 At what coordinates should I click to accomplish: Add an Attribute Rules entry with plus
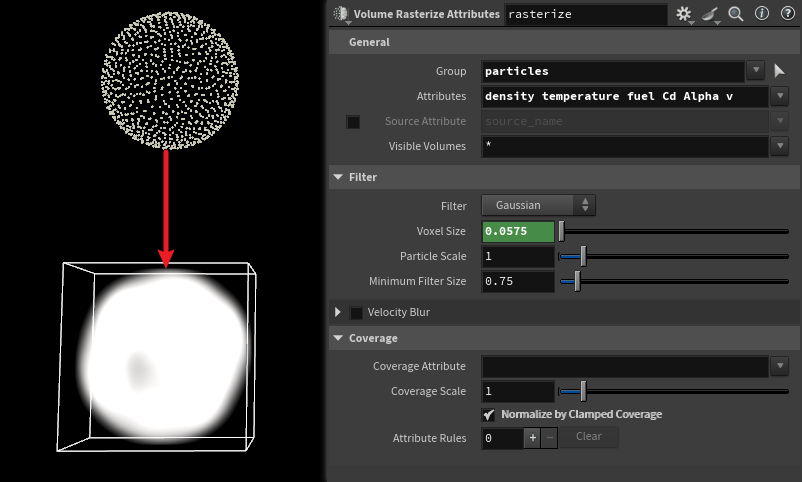click(x=533, y=437)
